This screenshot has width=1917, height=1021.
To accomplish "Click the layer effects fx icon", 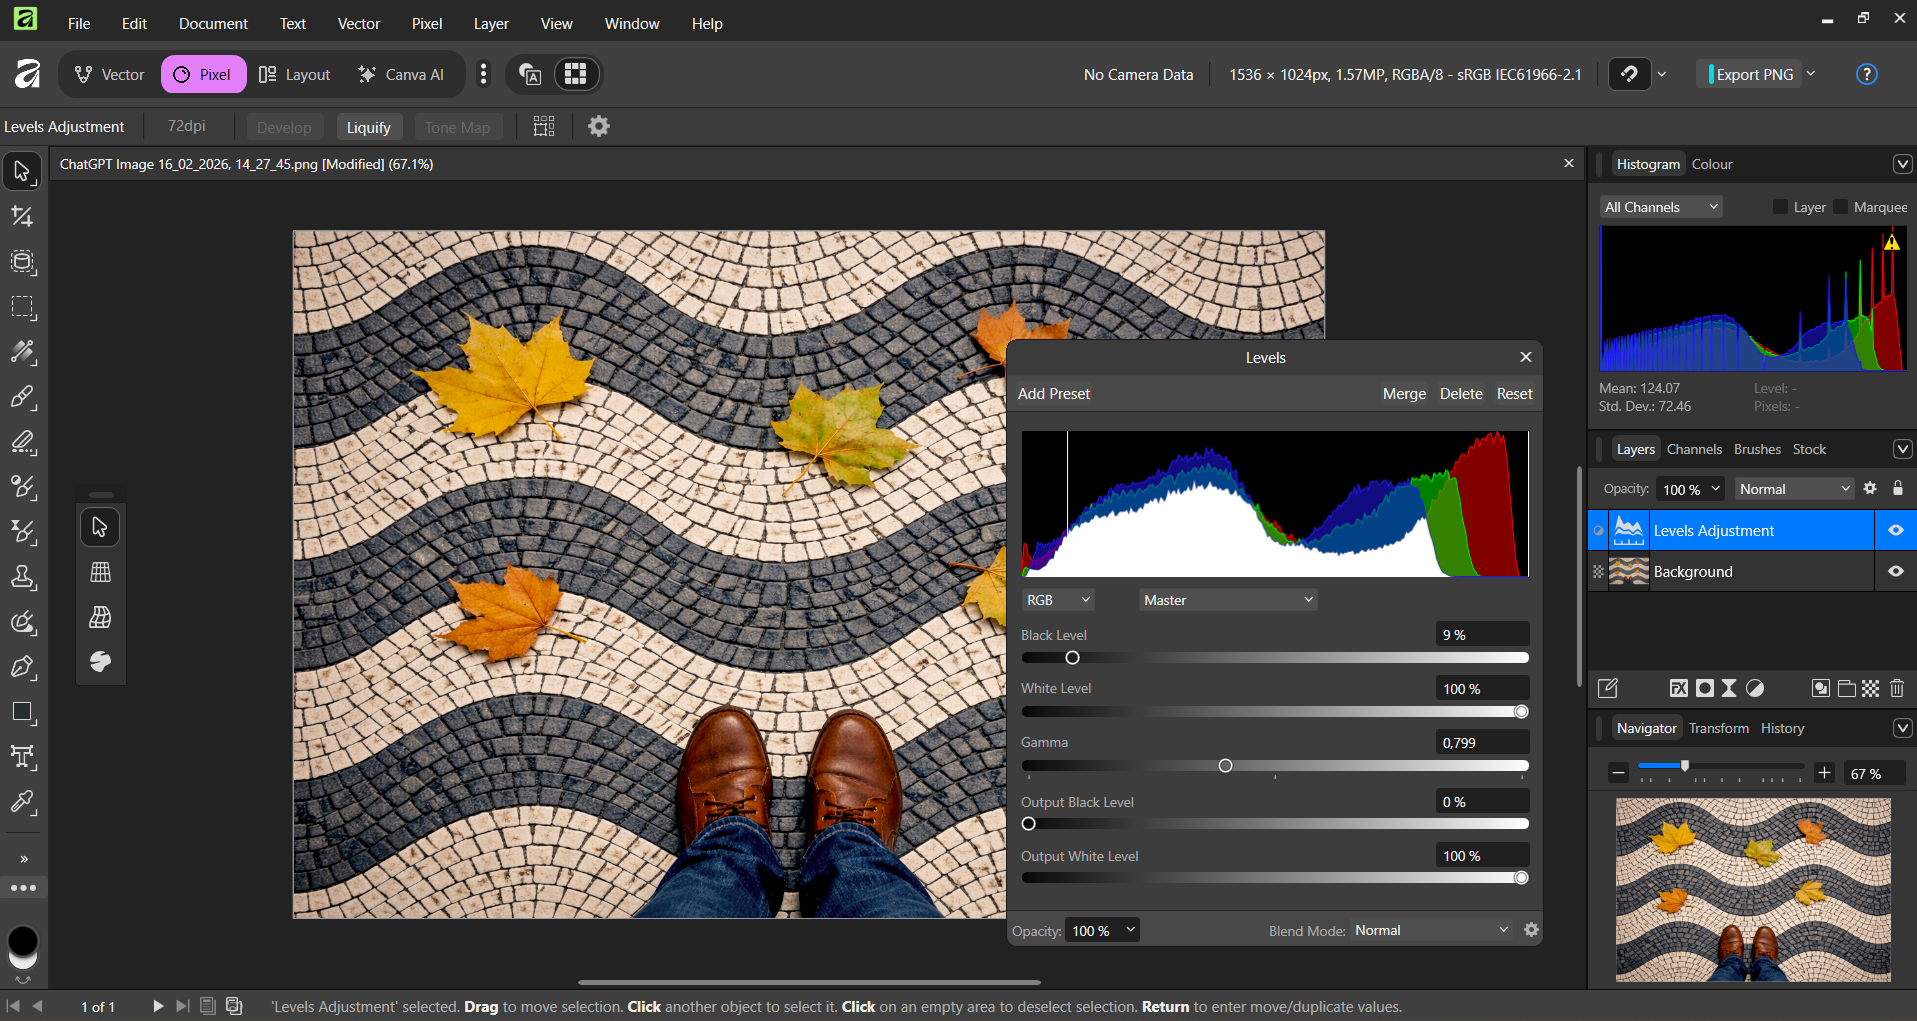I will 1679,688.
